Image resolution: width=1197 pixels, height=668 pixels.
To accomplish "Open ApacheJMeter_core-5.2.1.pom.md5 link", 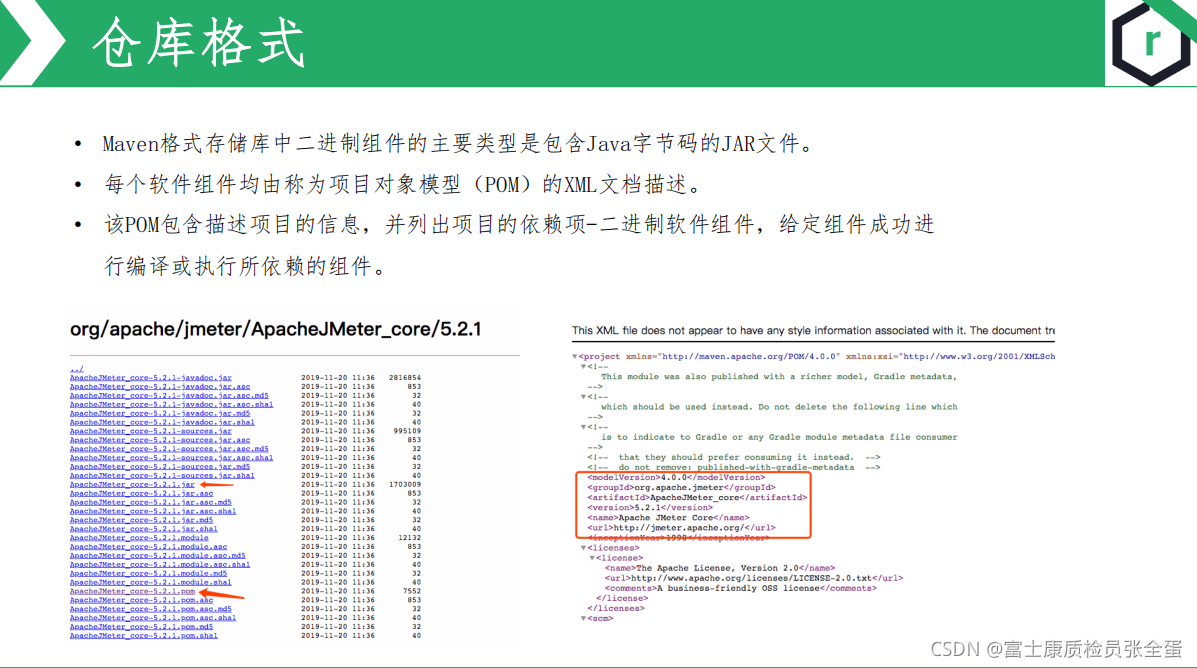I will [x=141, y=627].
